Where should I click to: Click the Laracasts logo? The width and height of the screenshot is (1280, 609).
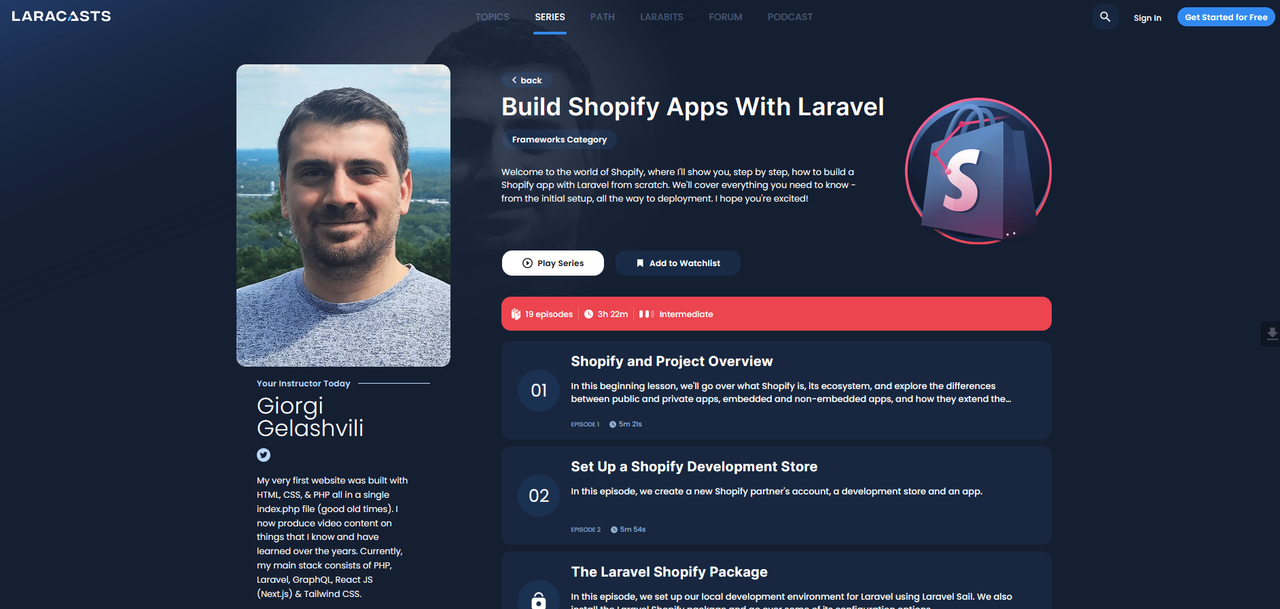(61, 17)
